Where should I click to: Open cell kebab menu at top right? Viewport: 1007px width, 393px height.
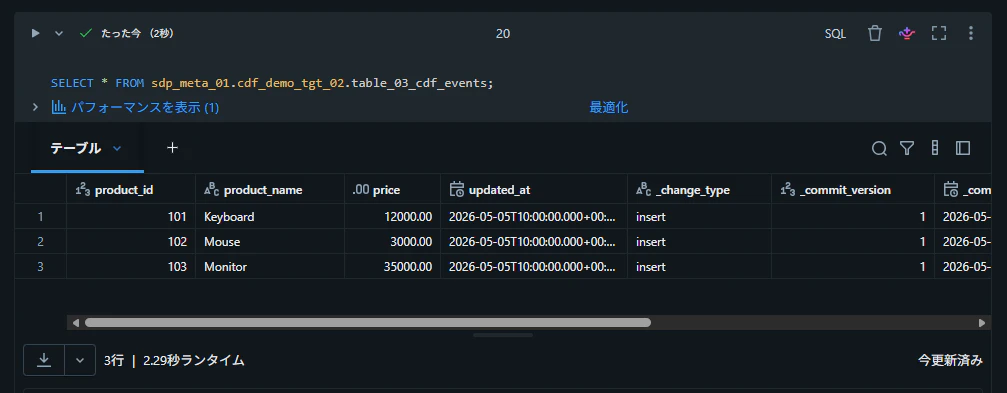coord(971,33)
